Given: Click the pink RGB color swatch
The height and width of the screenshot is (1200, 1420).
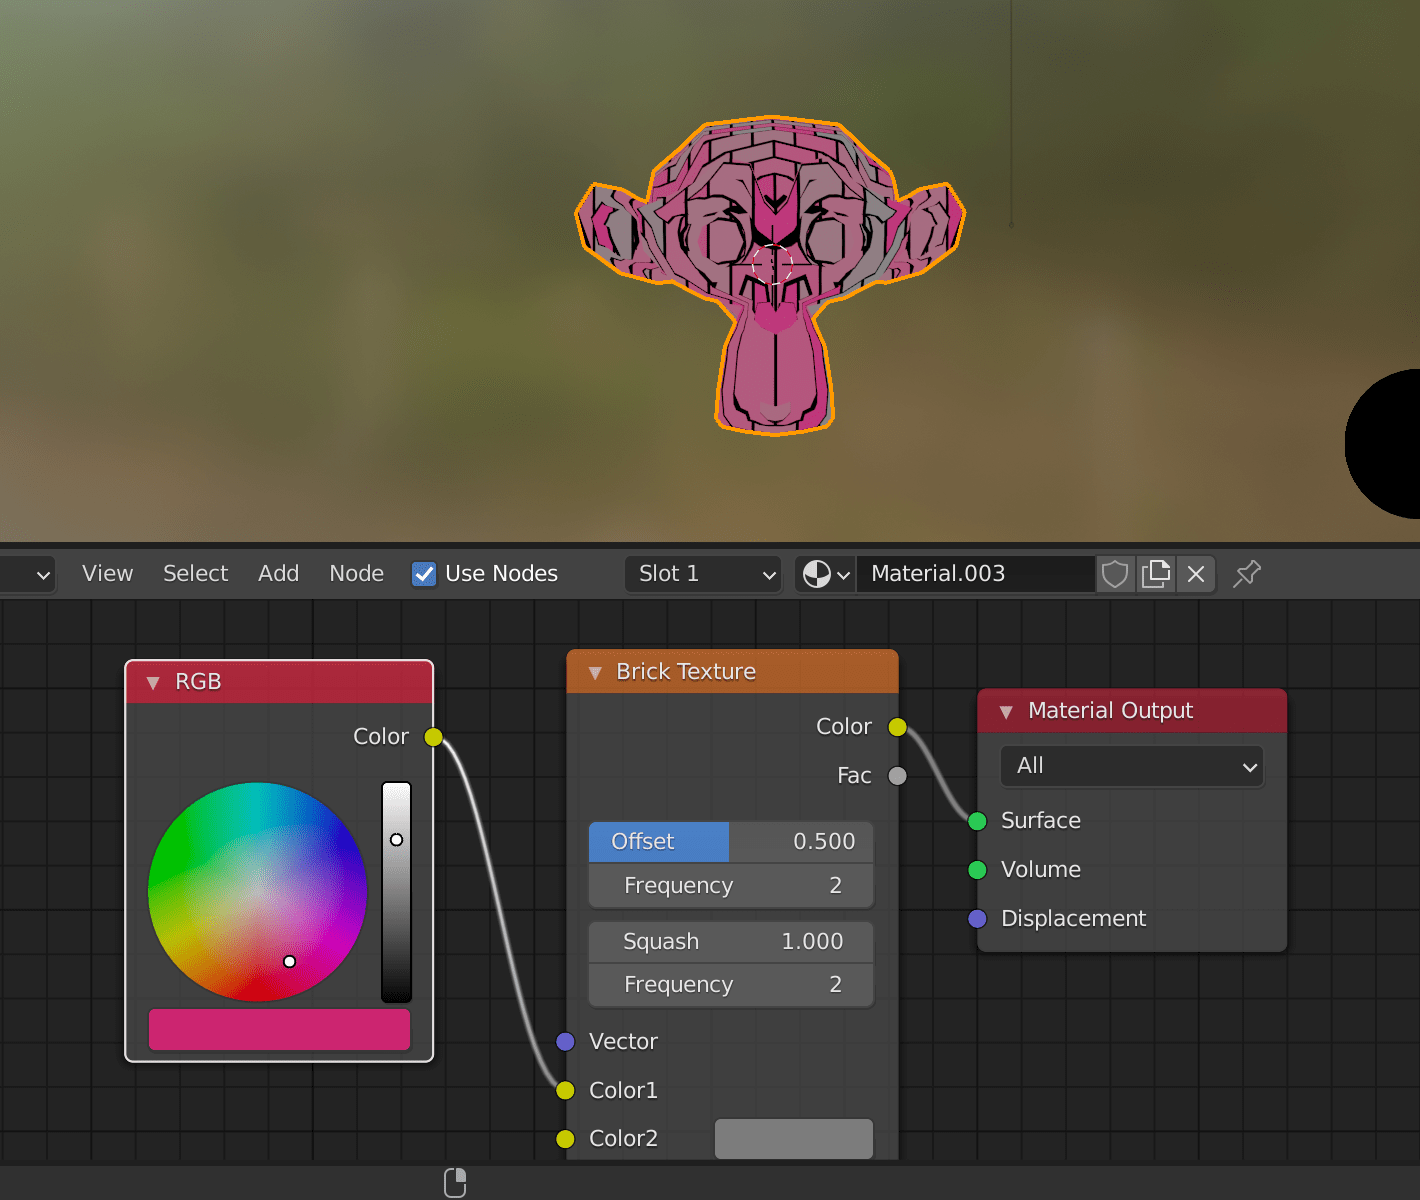Looking at the screenshot, I should [279, 1029].
